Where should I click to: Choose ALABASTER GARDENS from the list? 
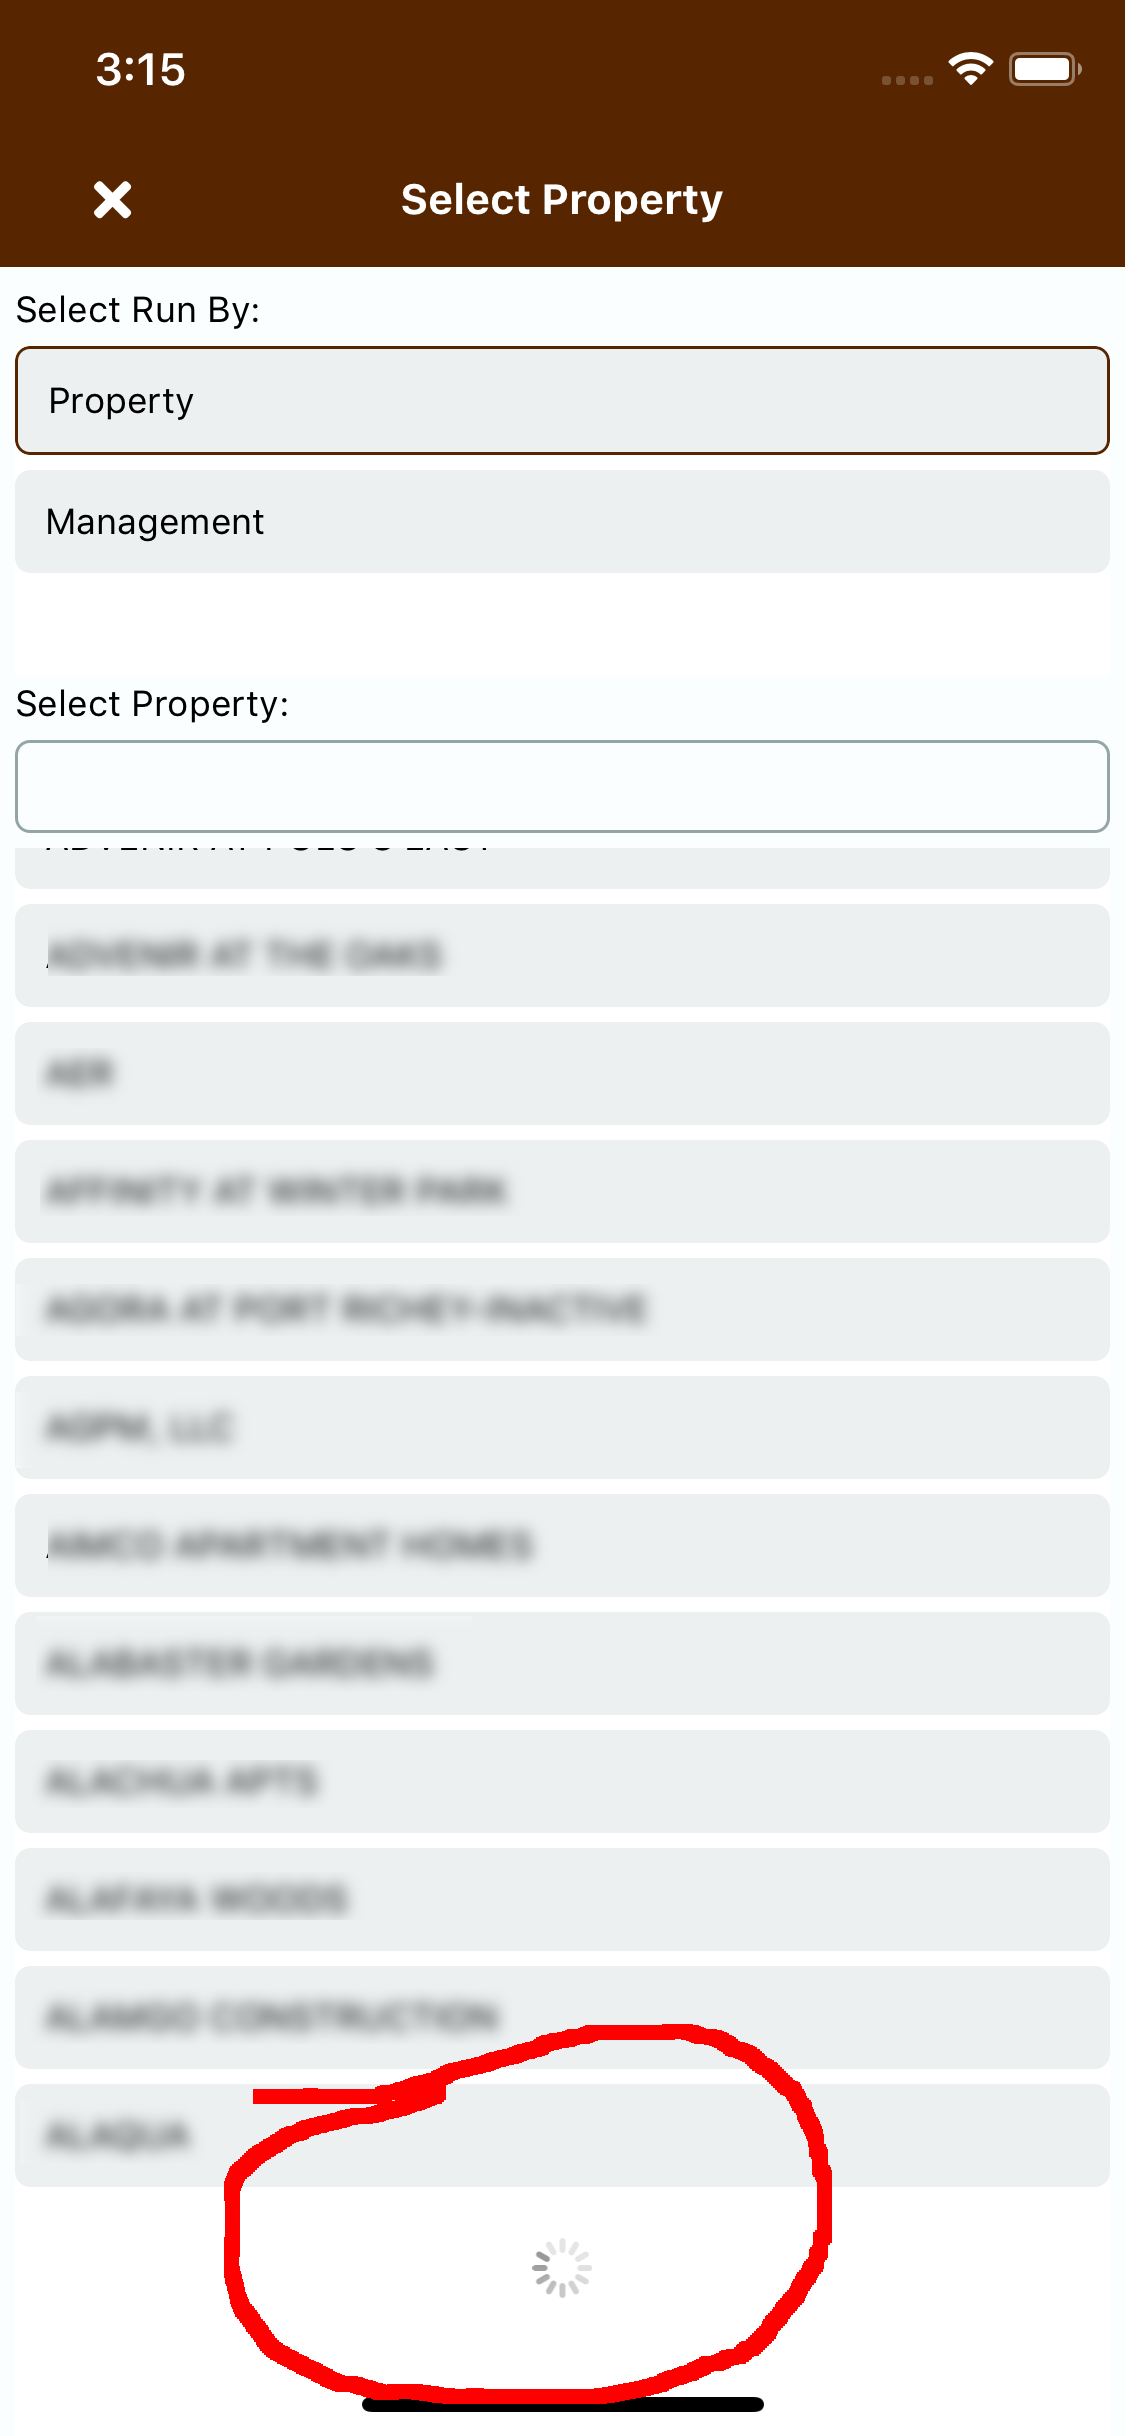pos(562,1664)
